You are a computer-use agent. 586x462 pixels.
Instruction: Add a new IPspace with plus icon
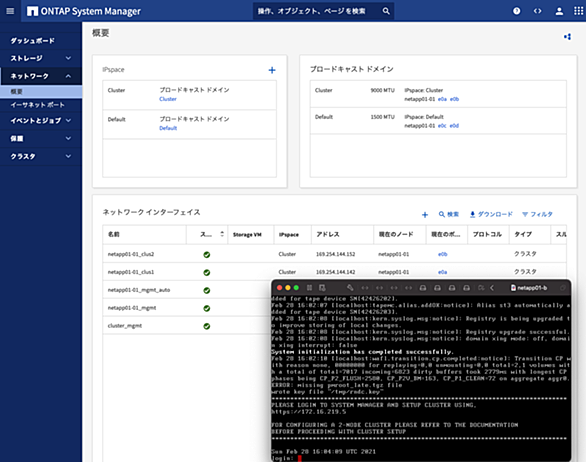(x=272, y=70)
